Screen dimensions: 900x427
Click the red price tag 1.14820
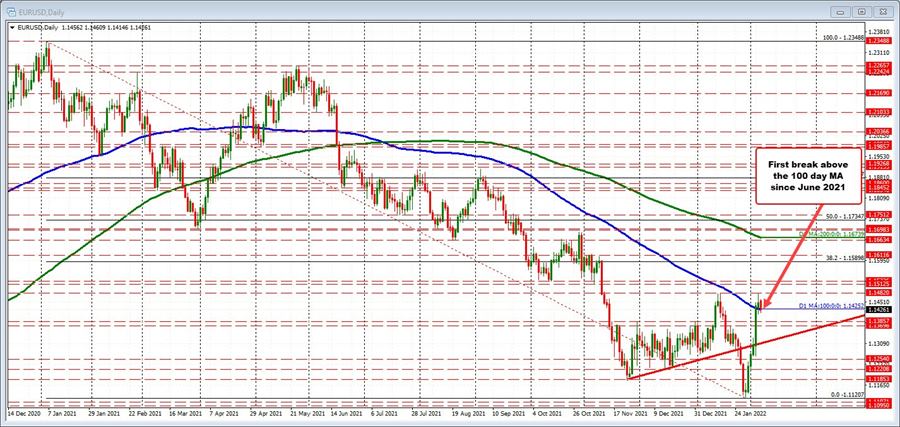click(x=878, y=292)
